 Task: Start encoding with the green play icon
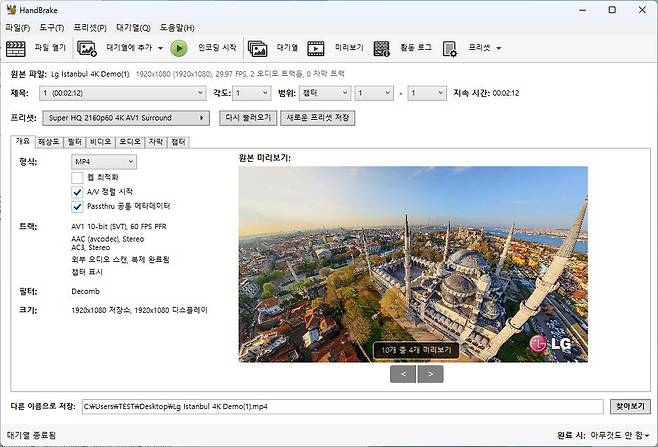(x=179, y=48)
